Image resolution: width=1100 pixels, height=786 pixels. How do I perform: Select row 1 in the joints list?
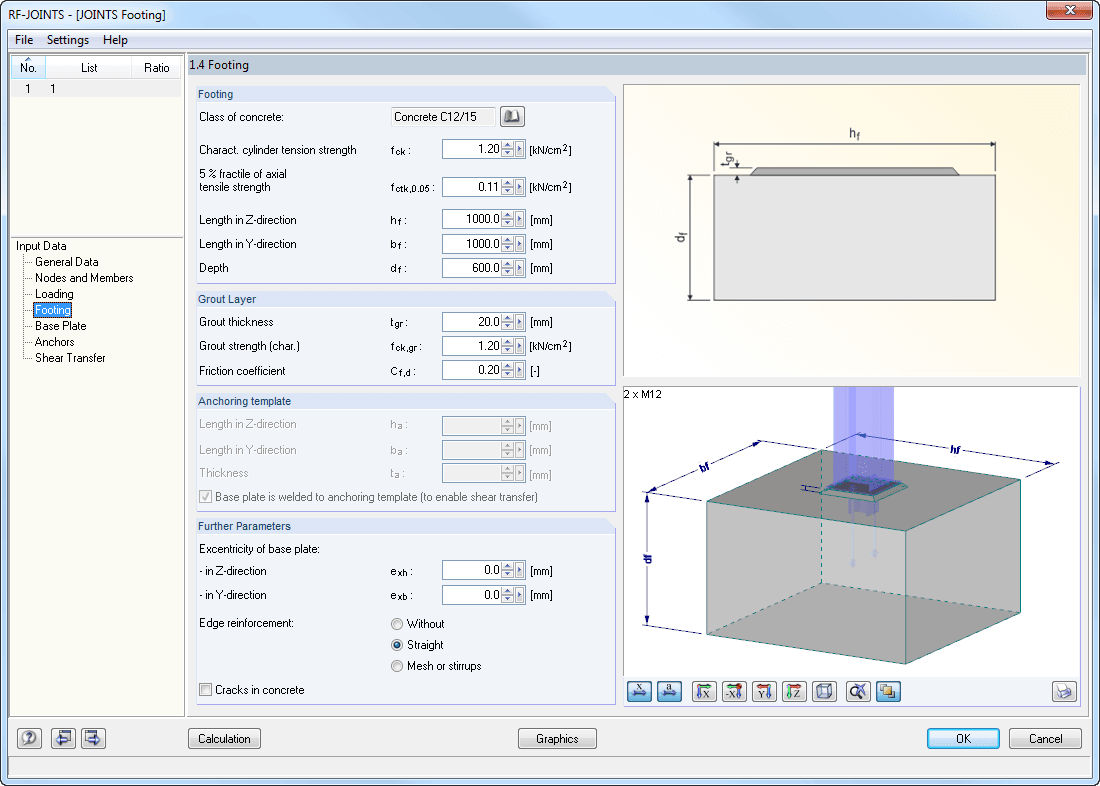coord(96,88)
